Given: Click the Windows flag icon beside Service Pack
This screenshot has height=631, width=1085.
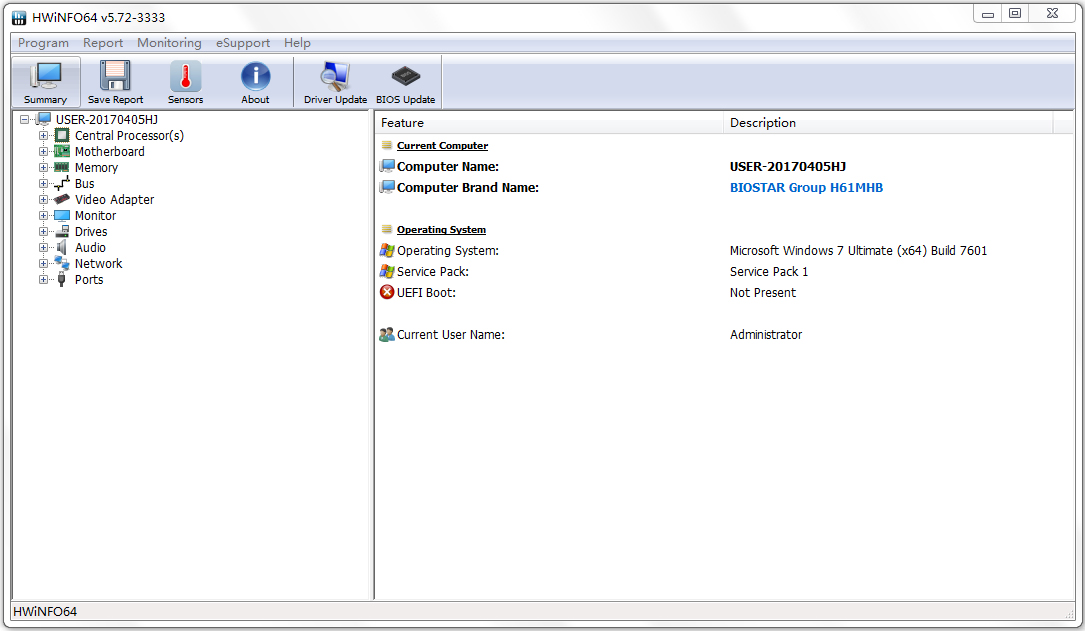Looking at the screenshot, I should (387, 271).
